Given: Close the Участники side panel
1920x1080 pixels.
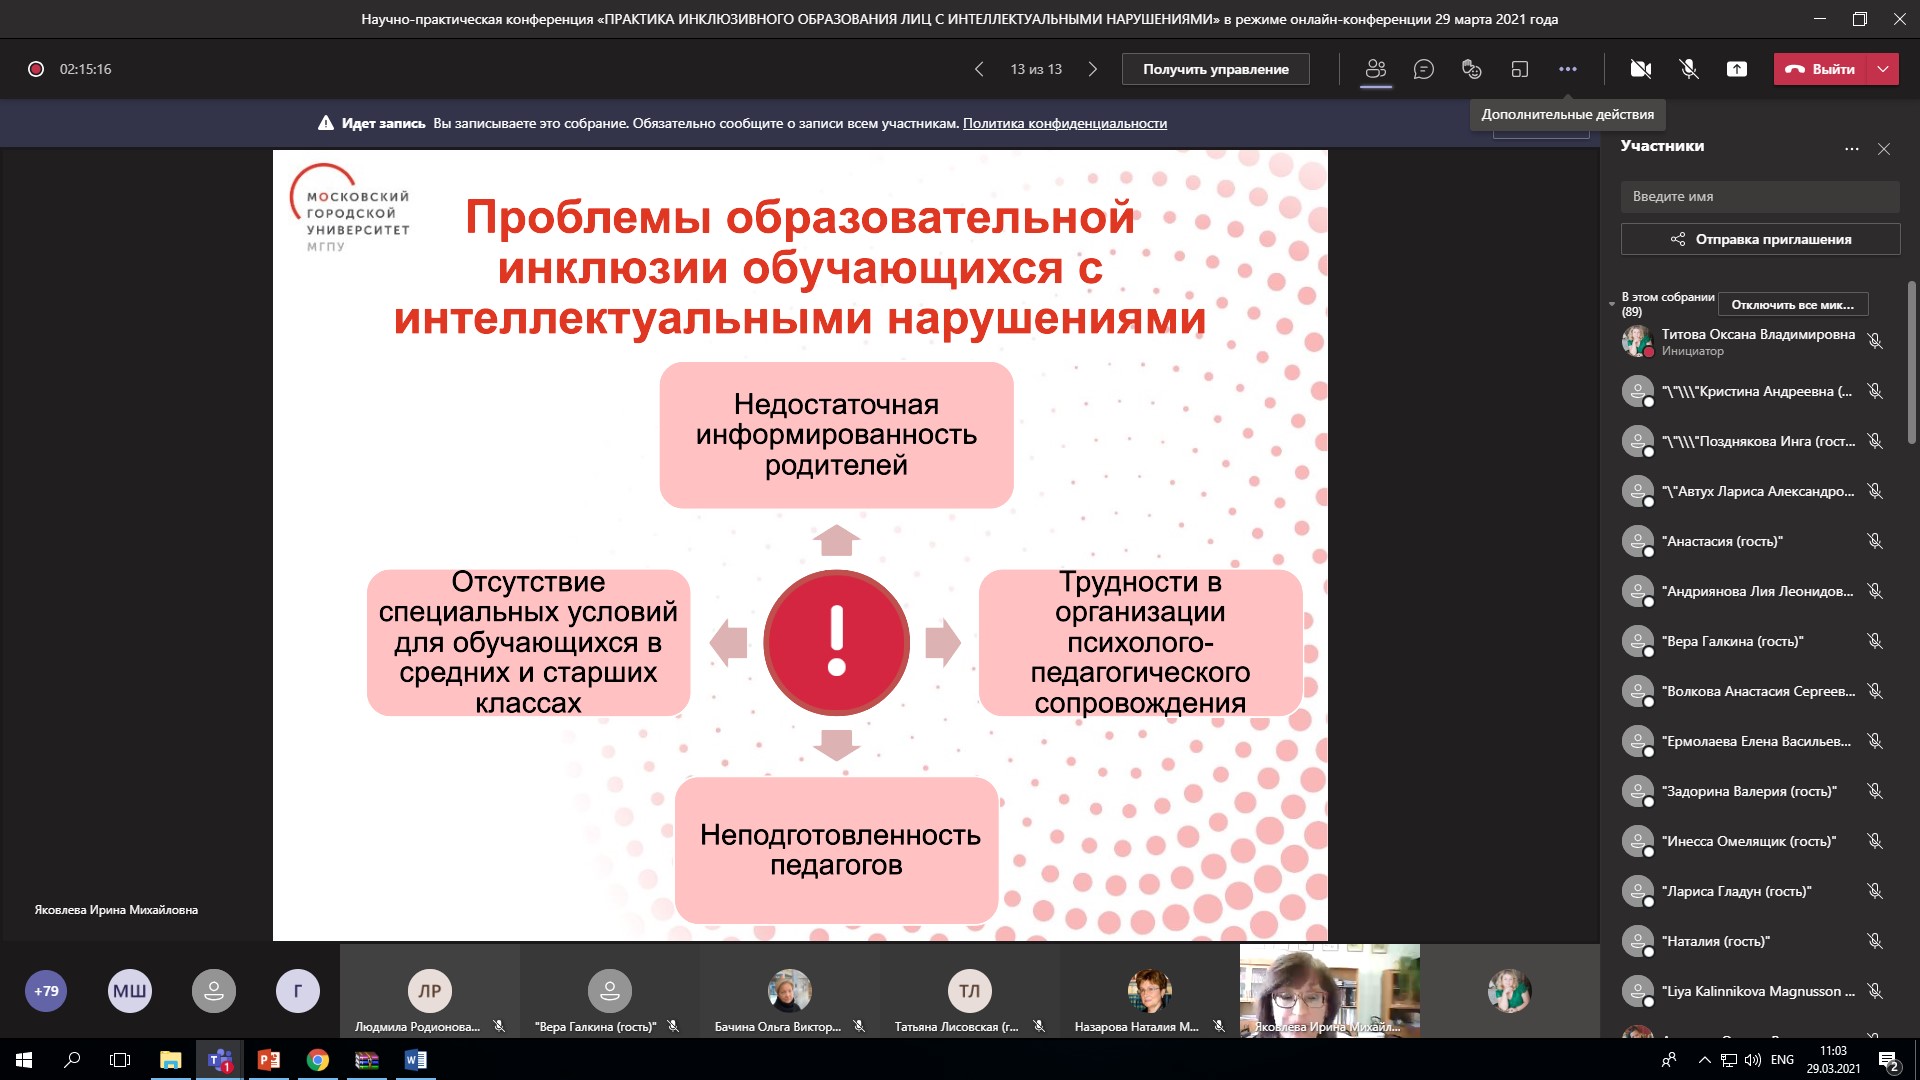Looking at the screenshot, I should click(1884, 149).
